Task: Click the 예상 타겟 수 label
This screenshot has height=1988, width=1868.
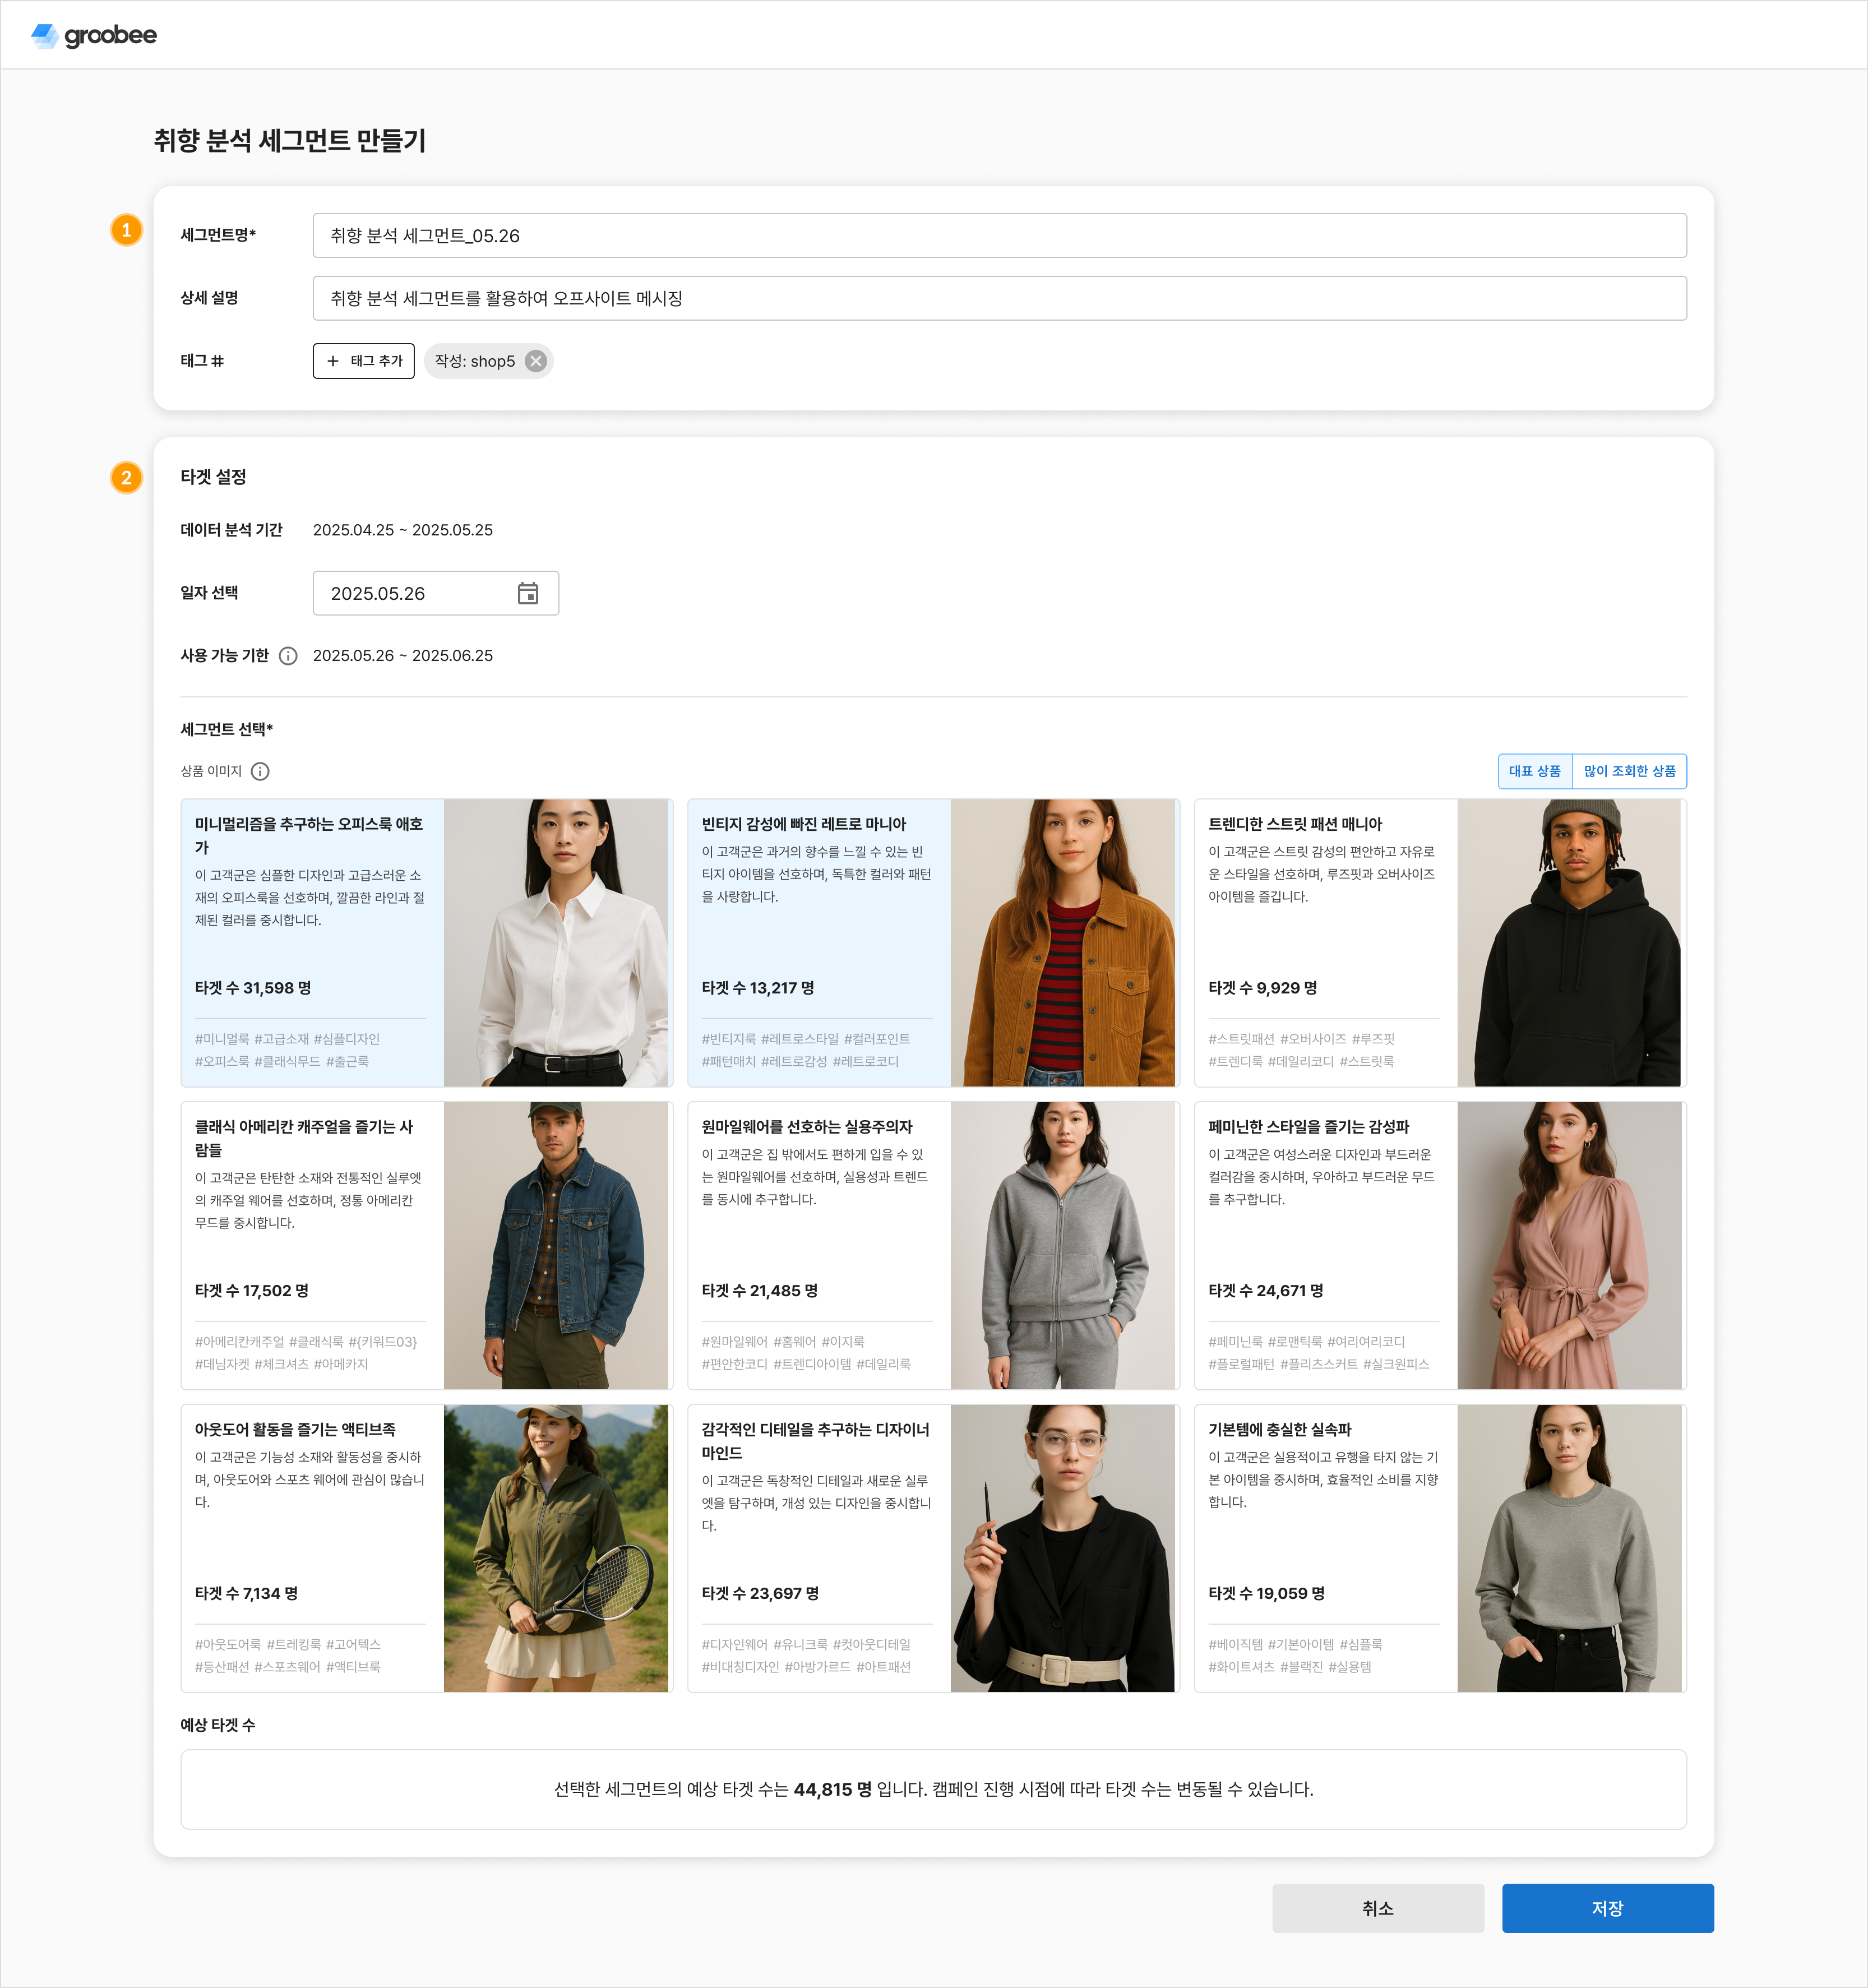Action: pos(218,1725)
